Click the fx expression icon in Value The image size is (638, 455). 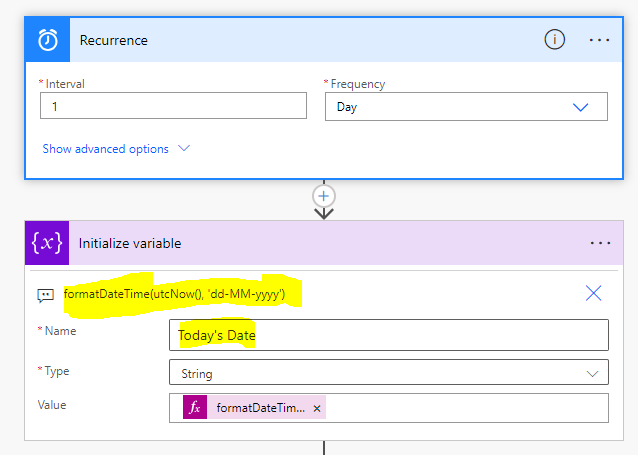coord(195,408)
